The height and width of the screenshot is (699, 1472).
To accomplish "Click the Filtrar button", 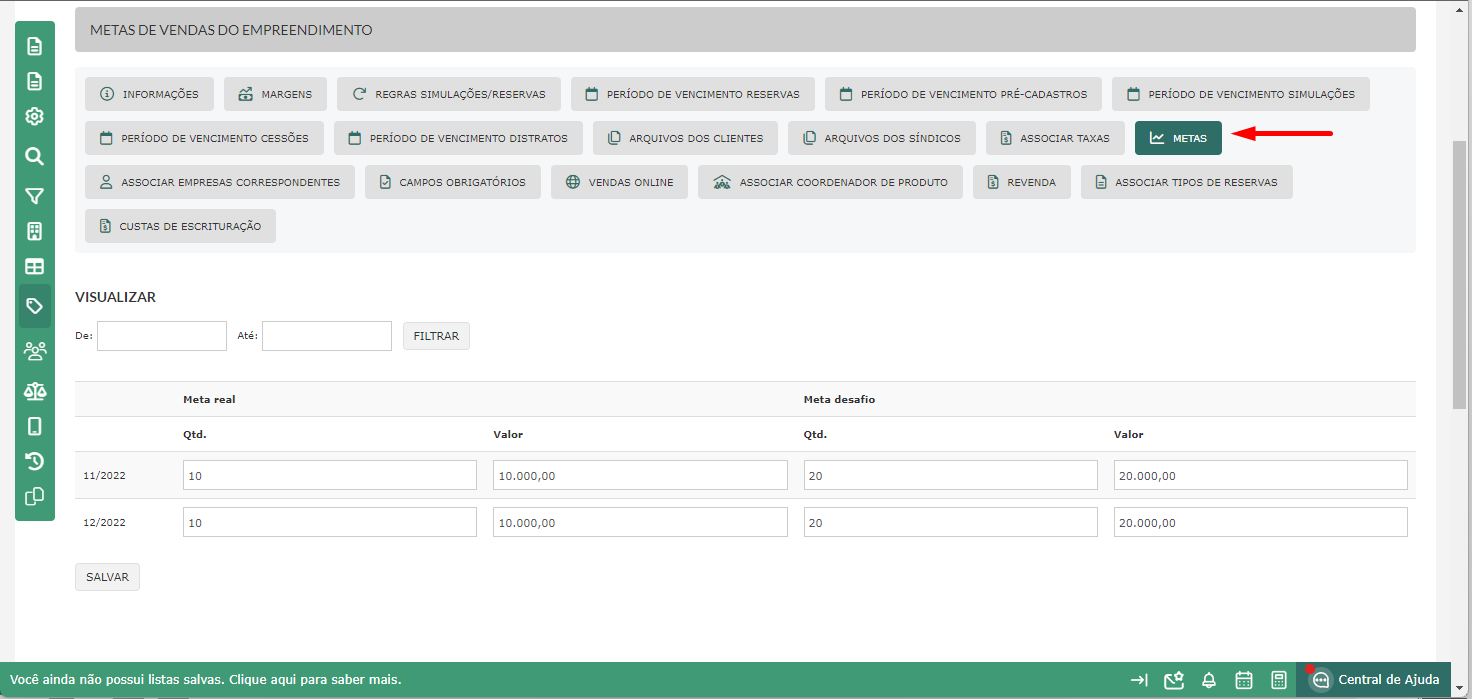I will point(436,336).
